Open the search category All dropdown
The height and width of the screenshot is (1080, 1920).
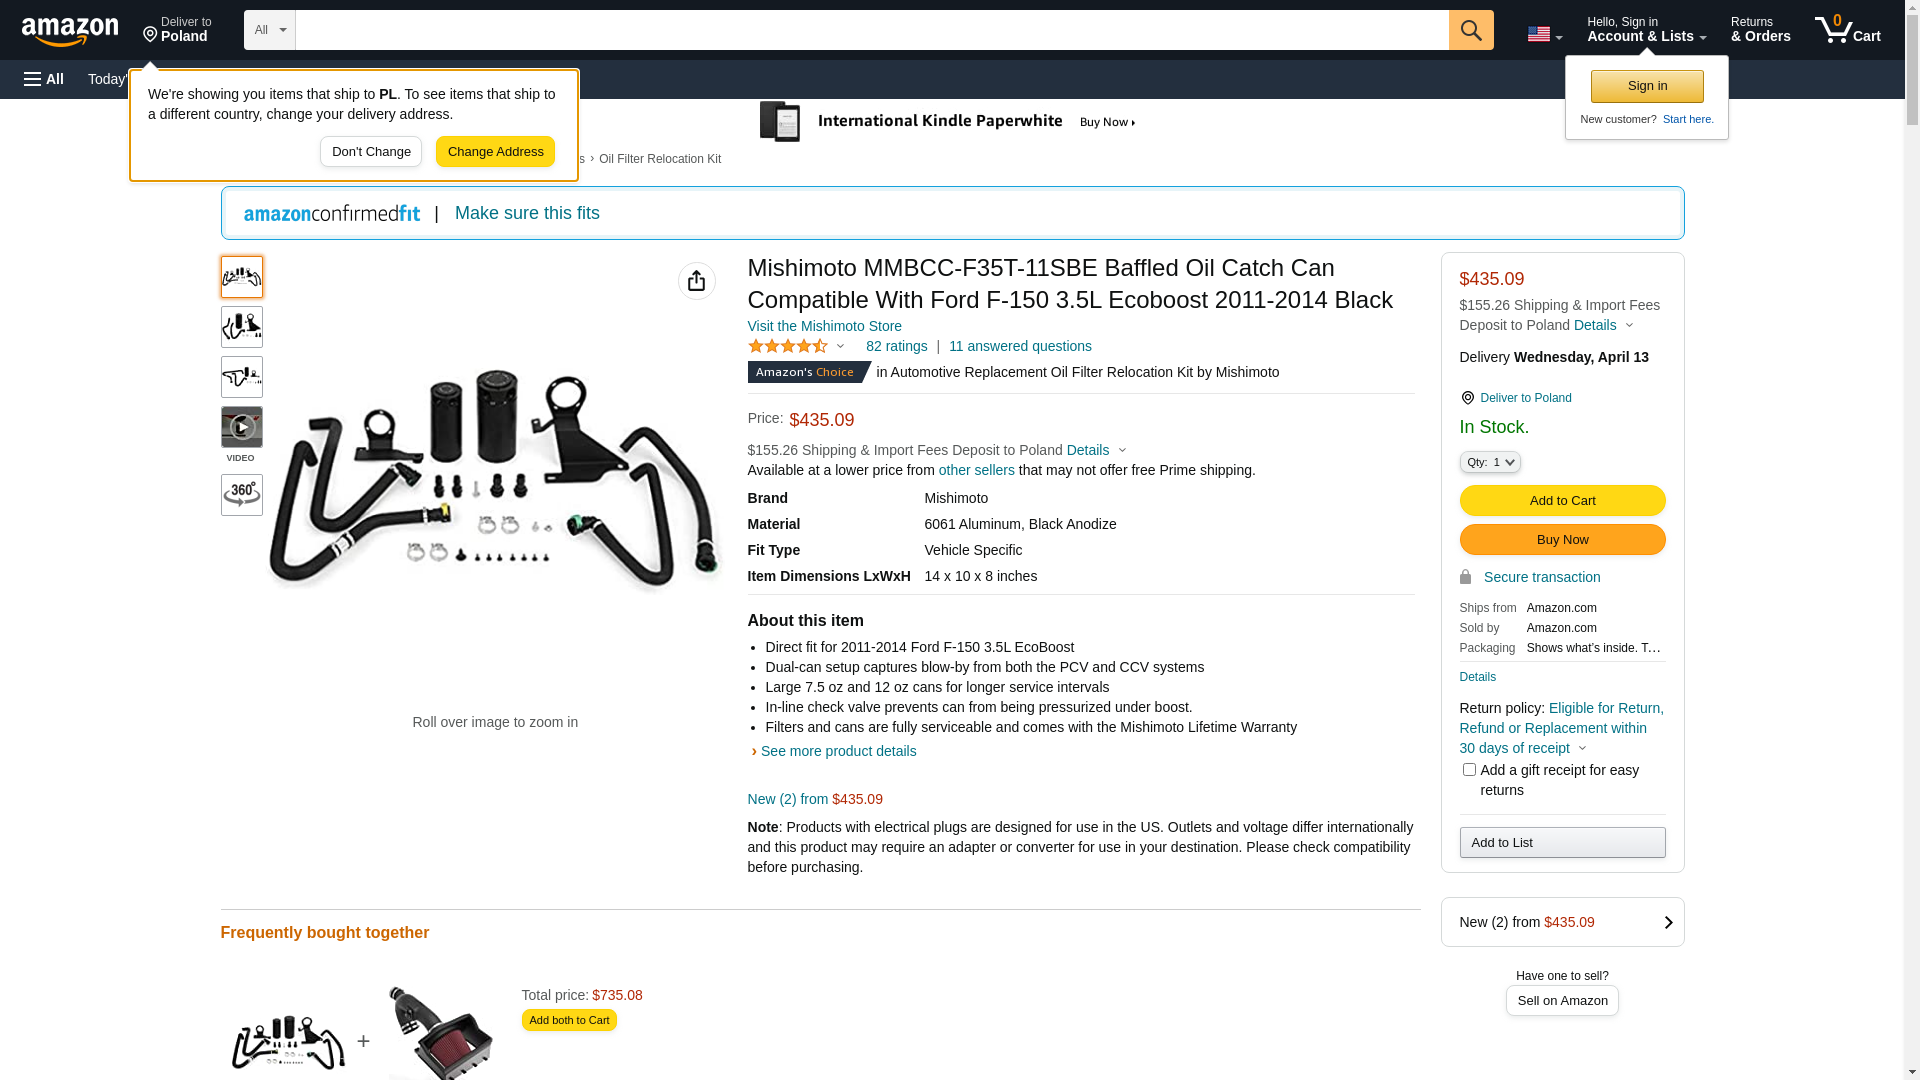(270, 30)
